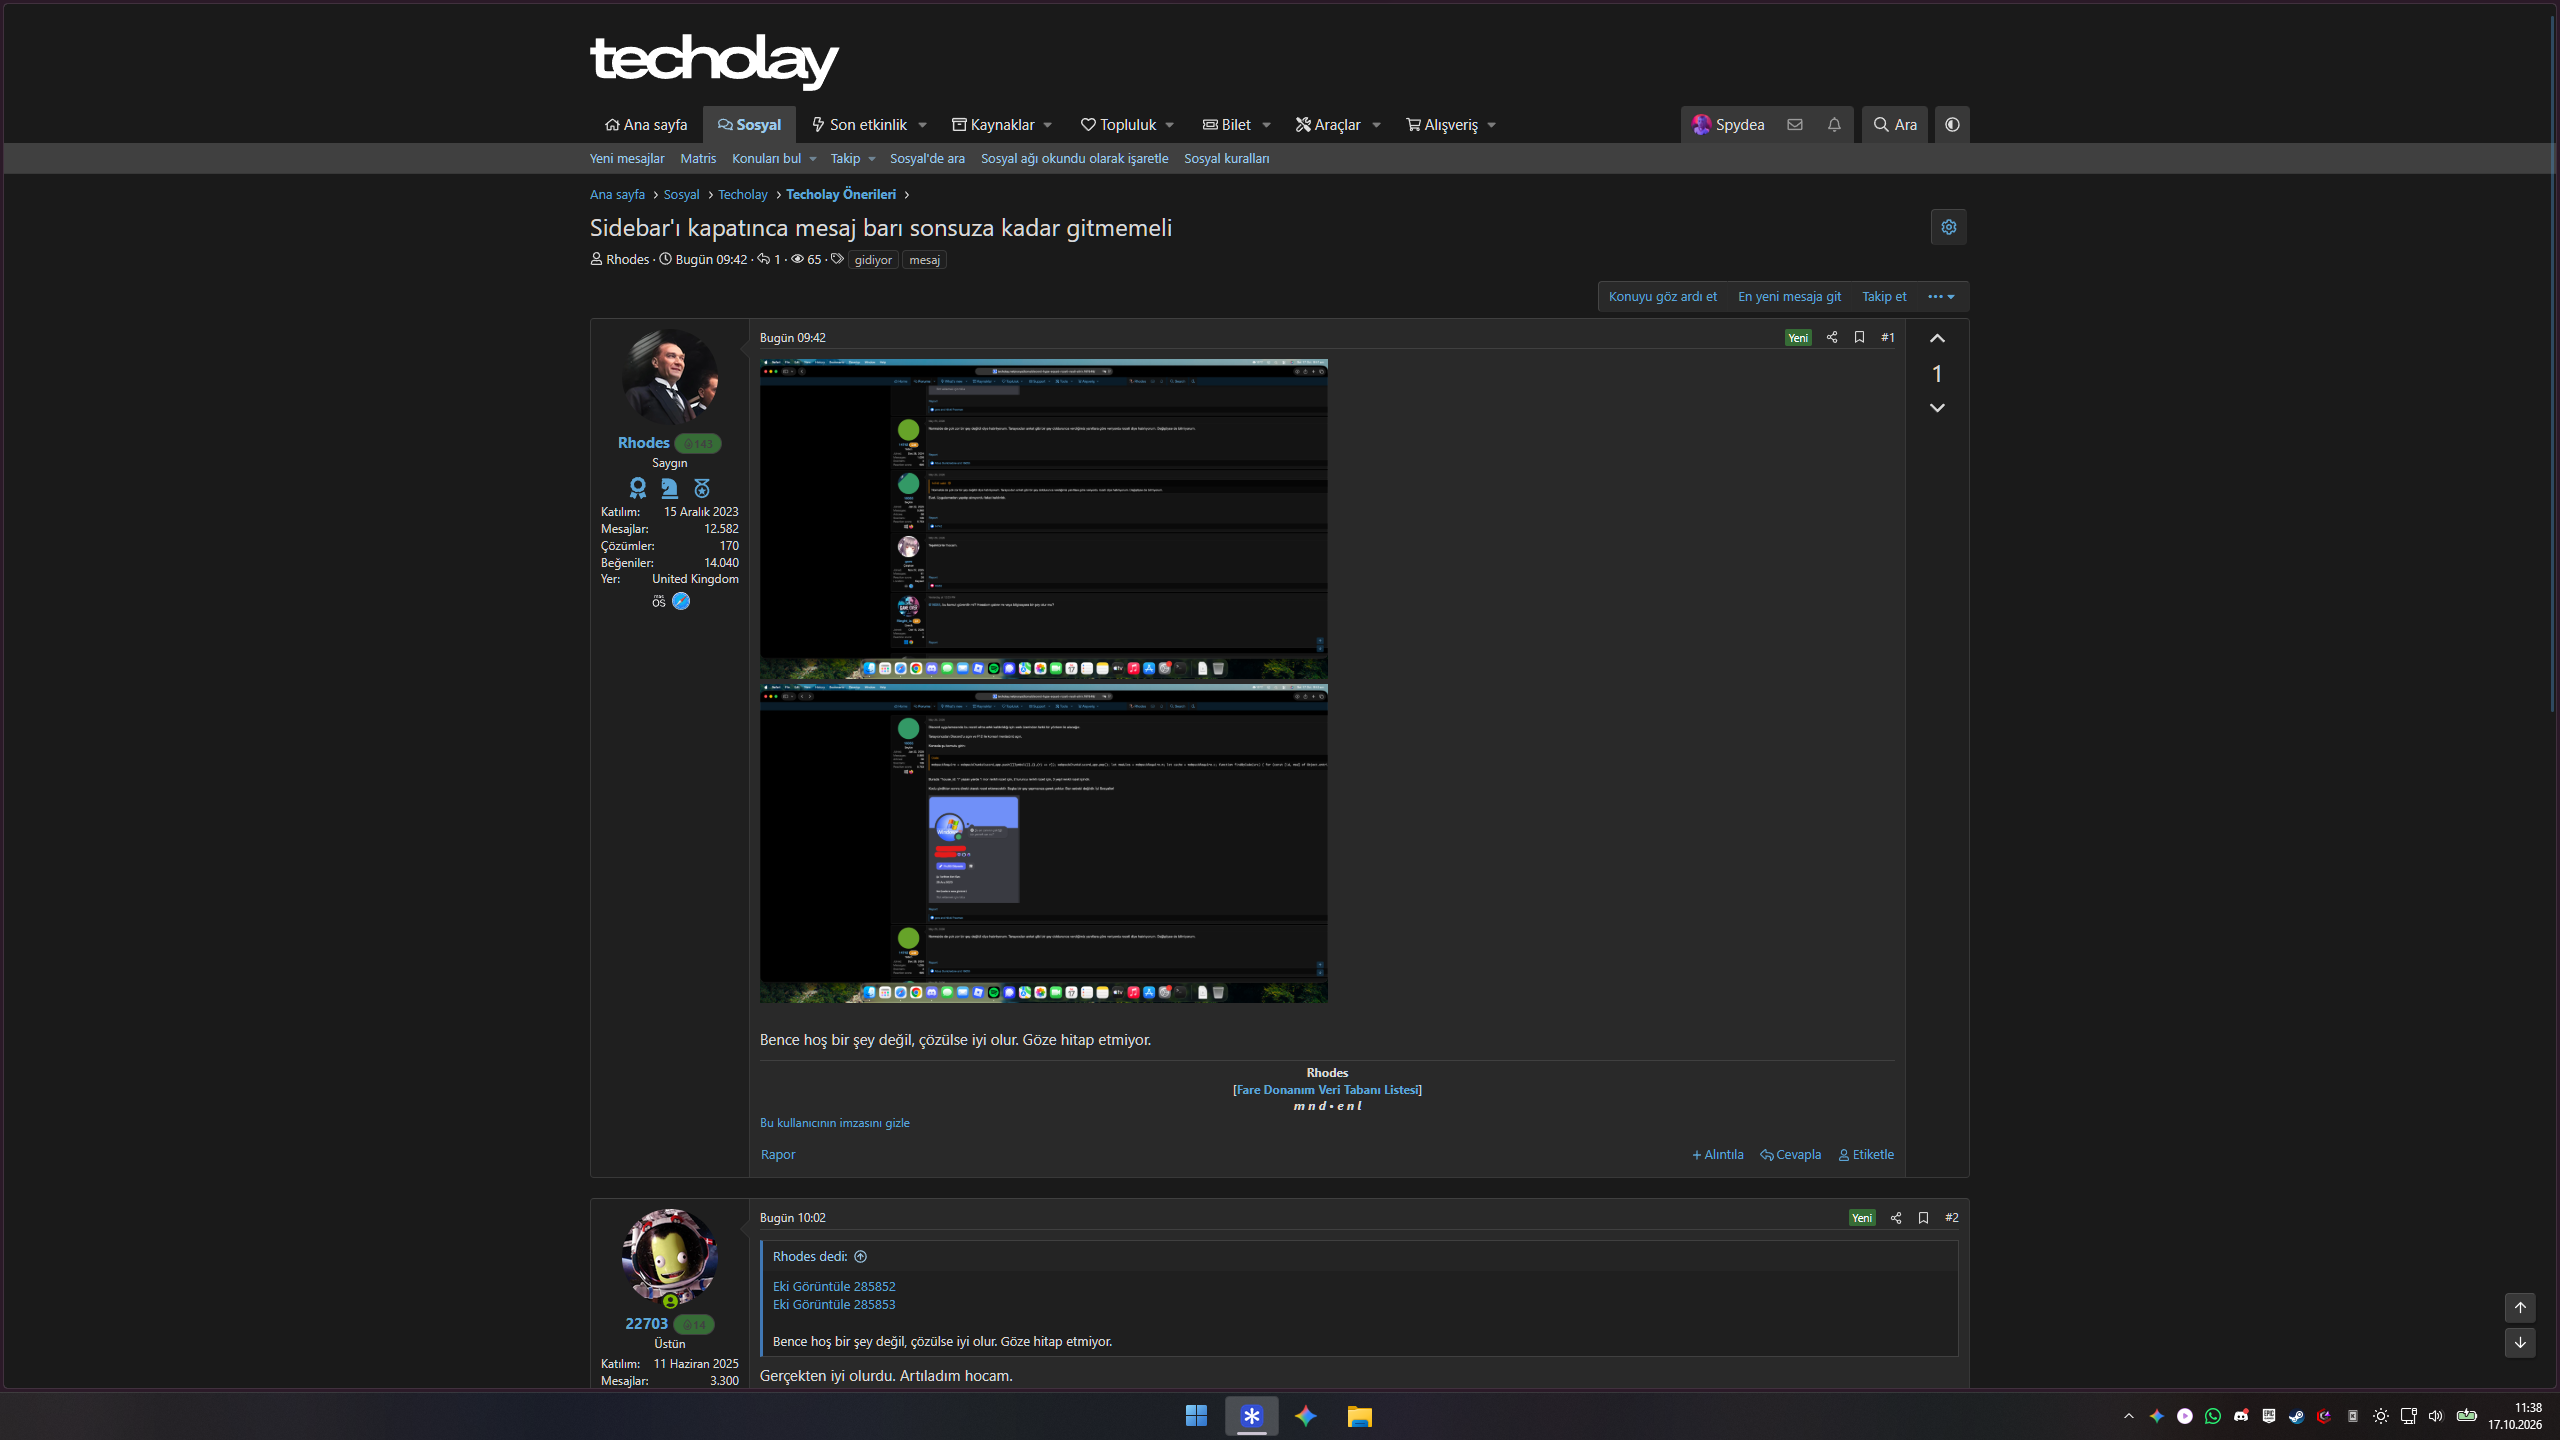The width and height of the screenshot is (2560, 1440).
Task: Click Takip et to follow the thread
Action: click(x=1884, y=297)
